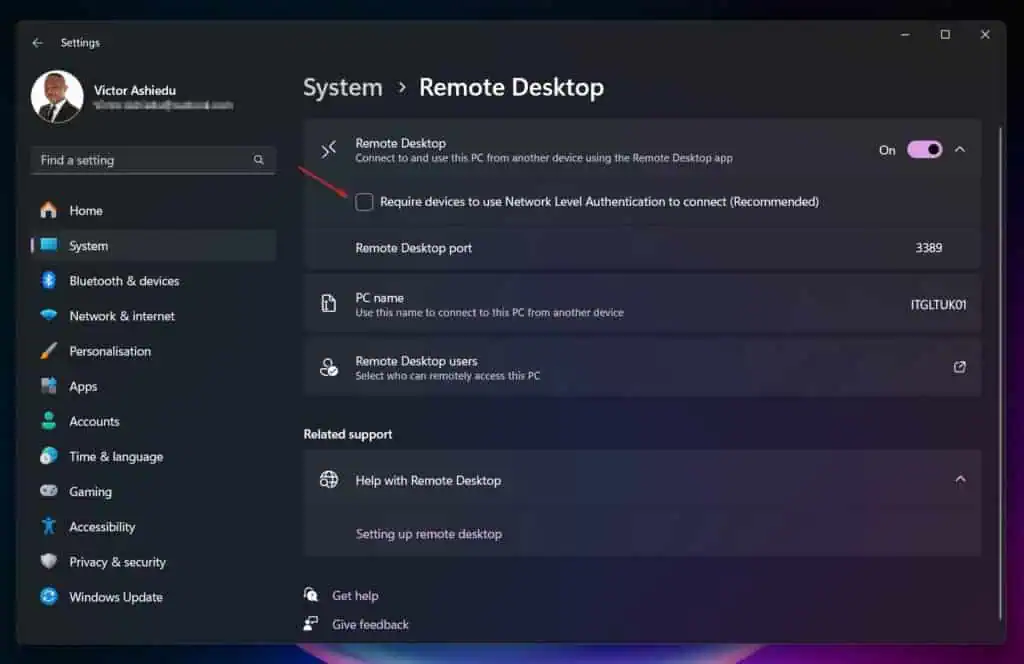Screen dimensions: 1024x664
Task: Navigate to Accounts settings
Action: (153, 422)
